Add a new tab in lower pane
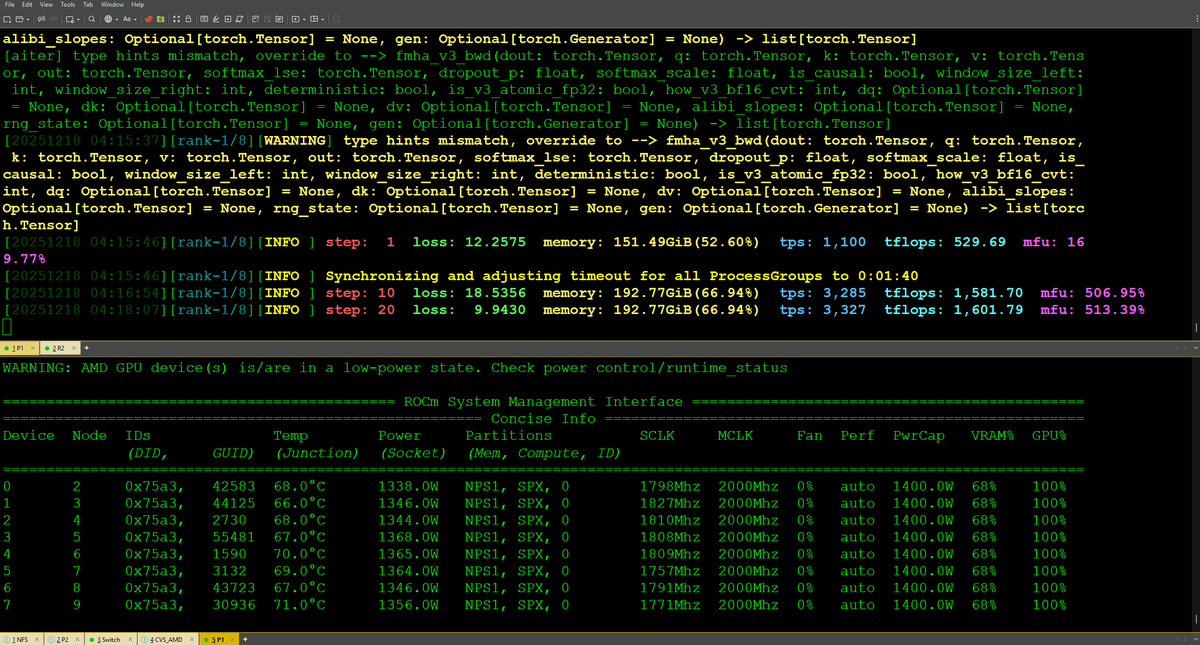The height and width of the screenshot is (645, 1200). tap(245, 639)
